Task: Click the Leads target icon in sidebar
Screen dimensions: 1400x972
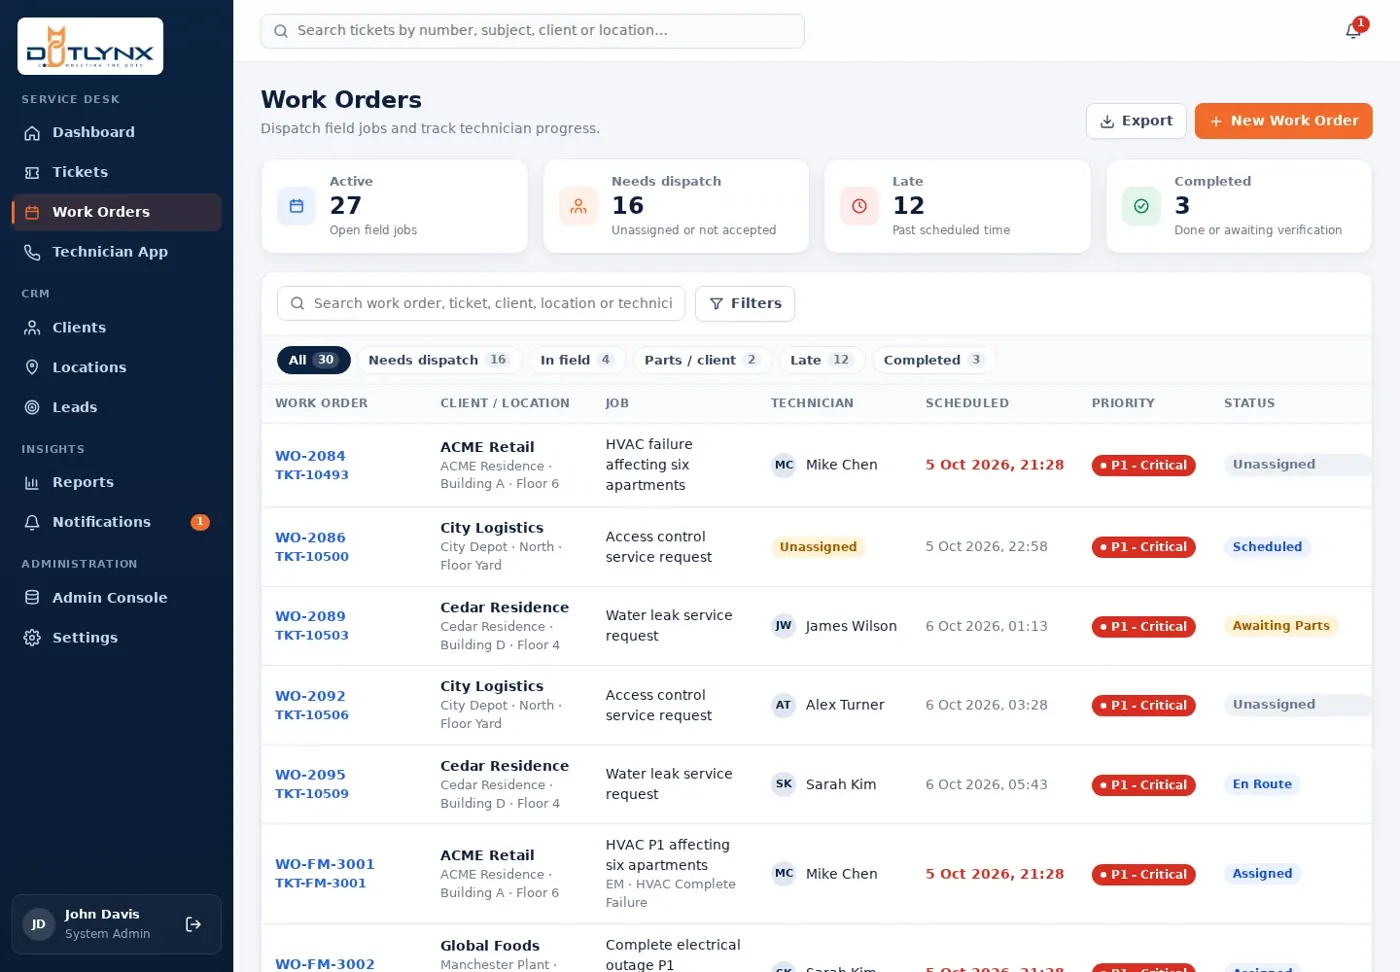Action: 32,408
